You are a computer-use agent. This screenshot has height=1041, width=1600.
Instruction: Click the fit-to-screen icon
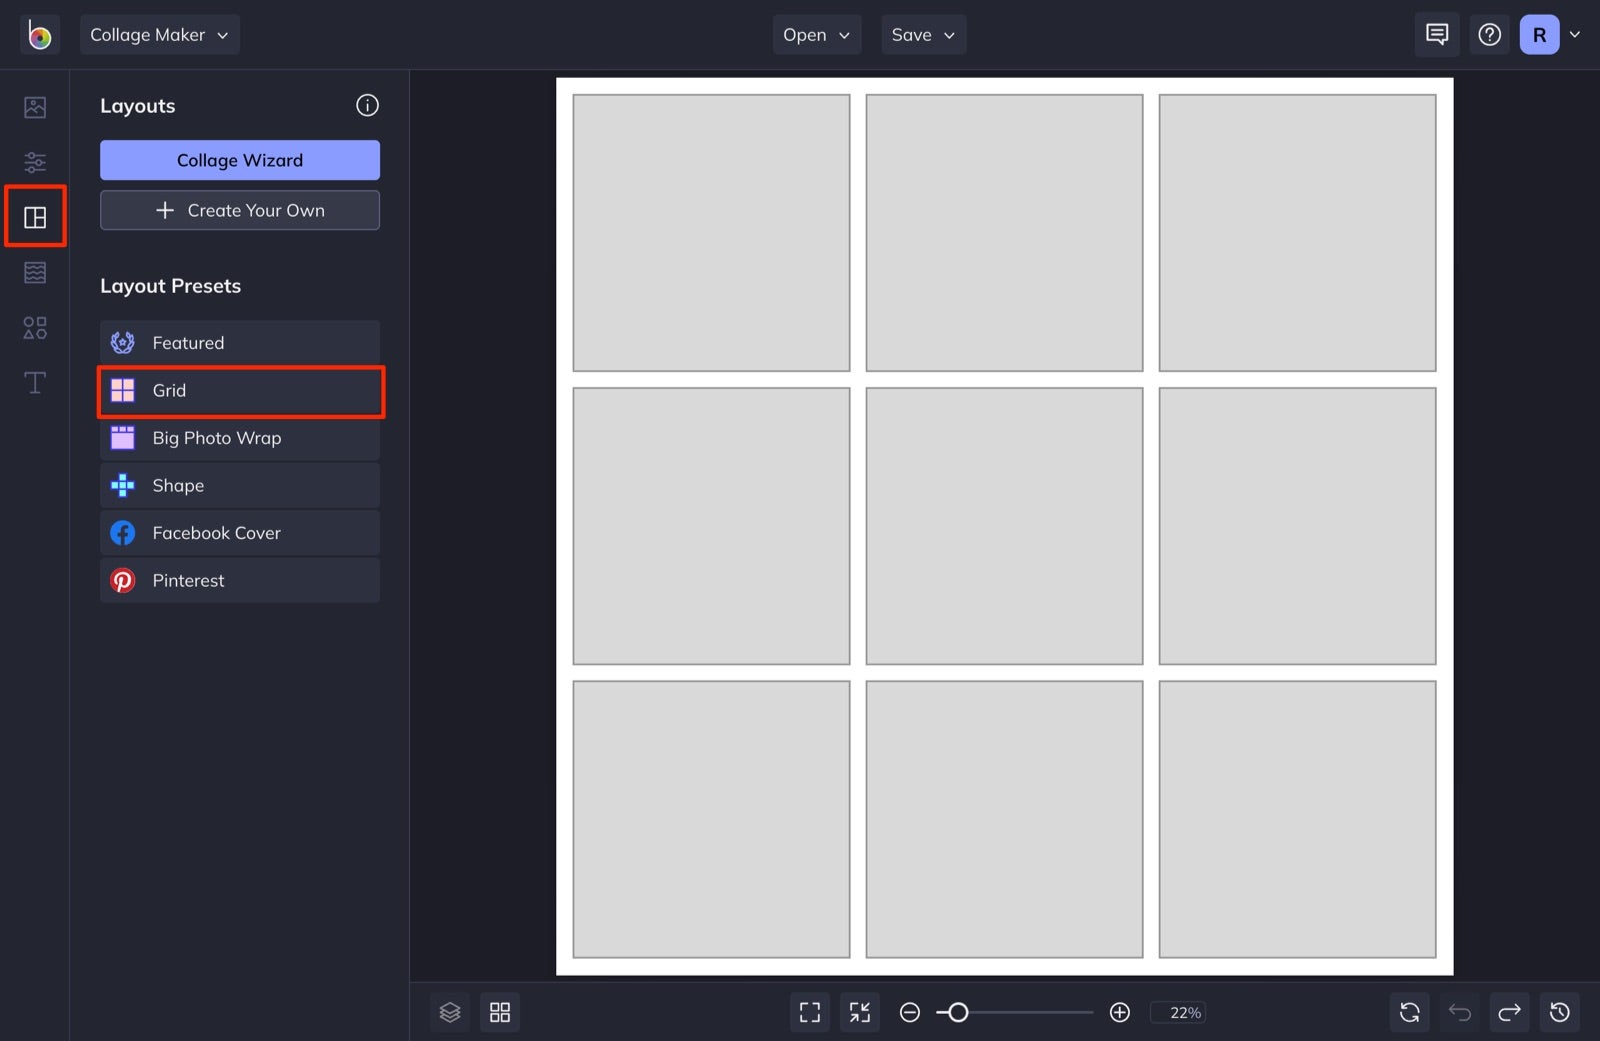click(810, 1012)
